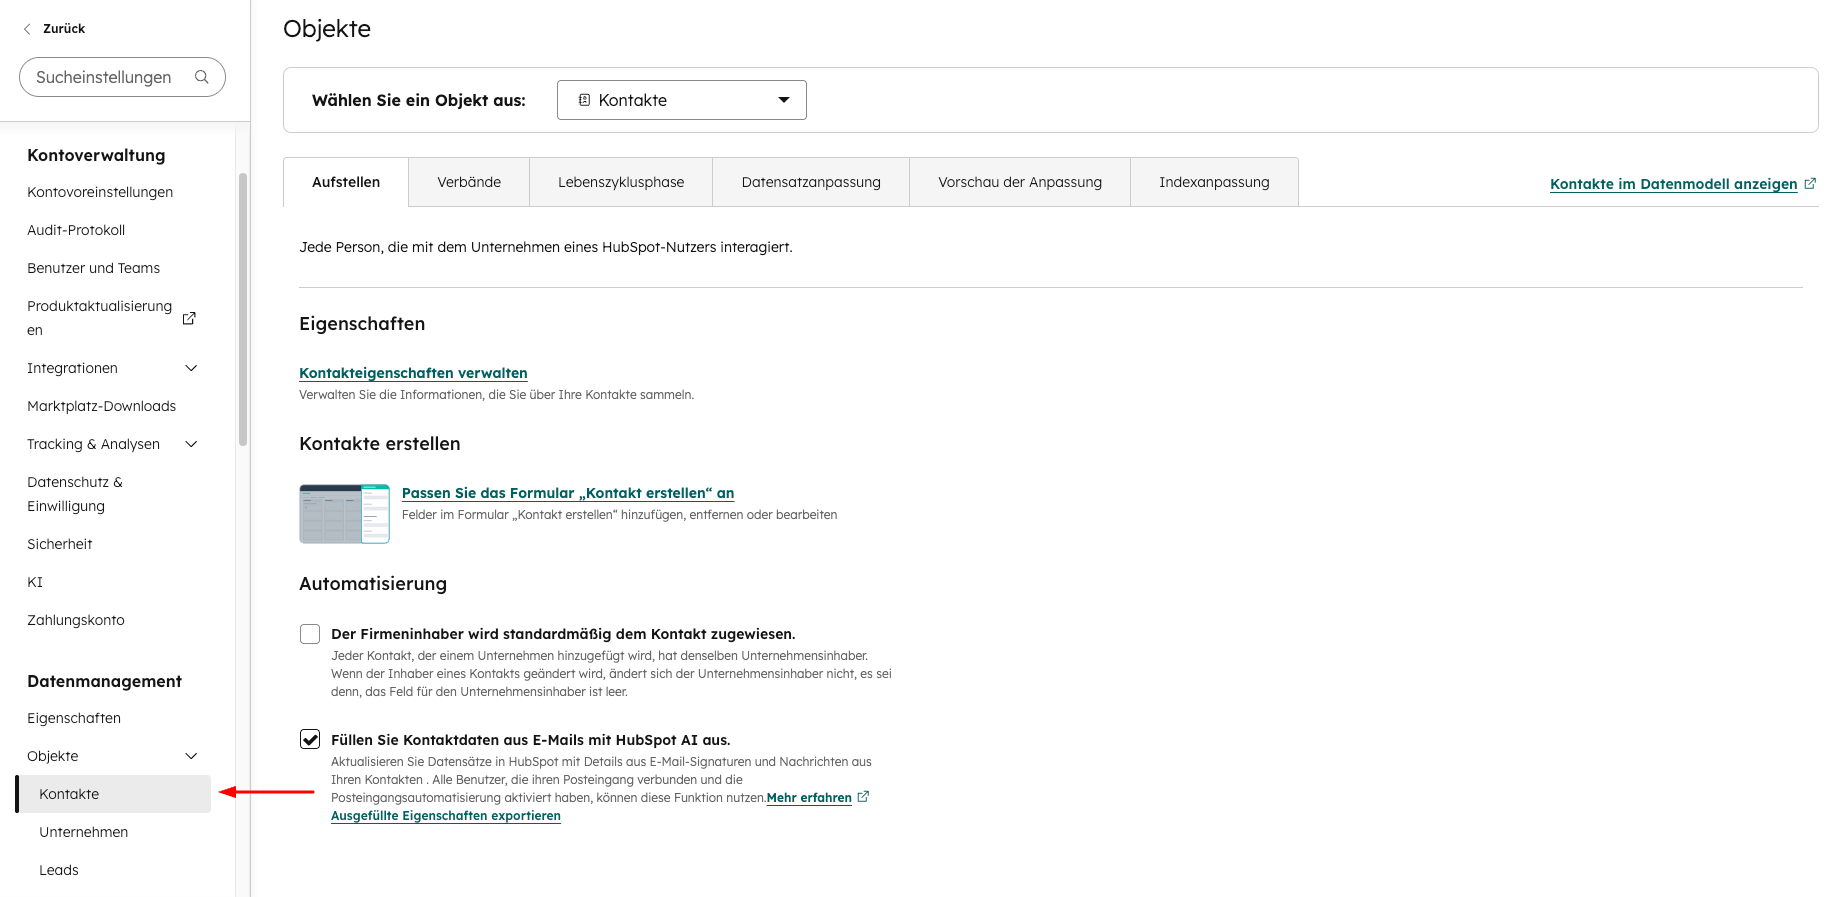Screen dimensions: 1845x897
Task: Expand Tracking & Analysen submenu
Action: tap(191, 444)
